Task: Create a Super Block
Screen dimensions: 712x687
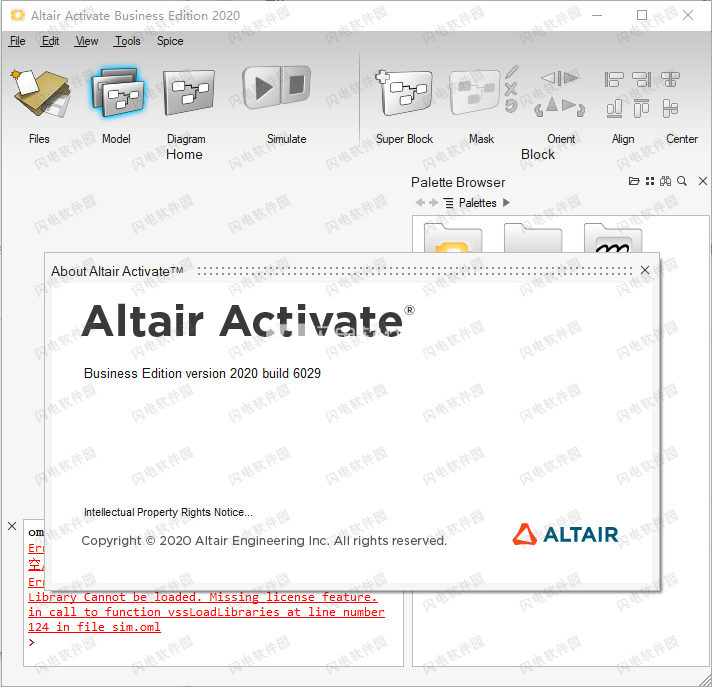Action: pos(404,93)
